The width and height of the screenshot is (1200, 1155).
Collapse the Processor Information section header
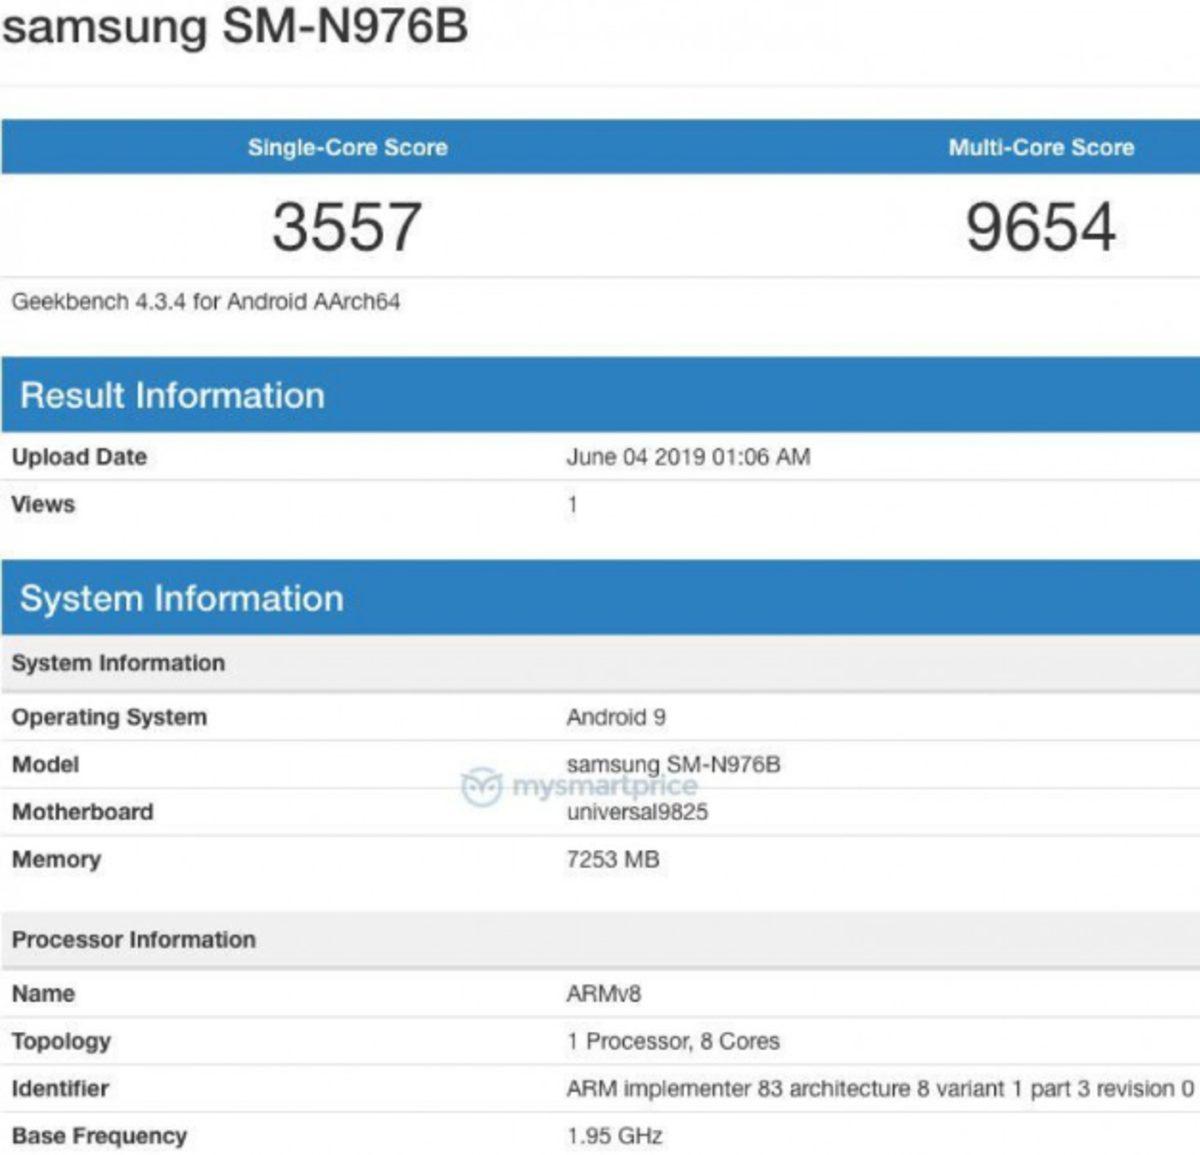133,939
